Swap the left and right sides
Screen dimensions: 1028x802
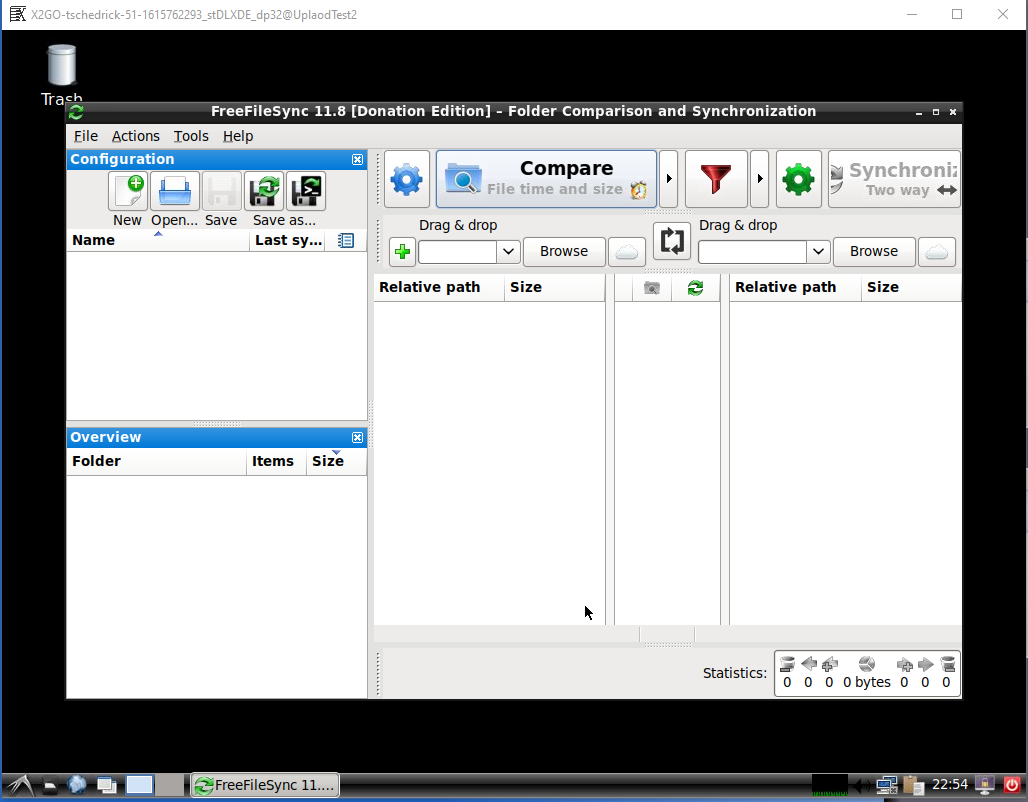(x=672, y=241)
